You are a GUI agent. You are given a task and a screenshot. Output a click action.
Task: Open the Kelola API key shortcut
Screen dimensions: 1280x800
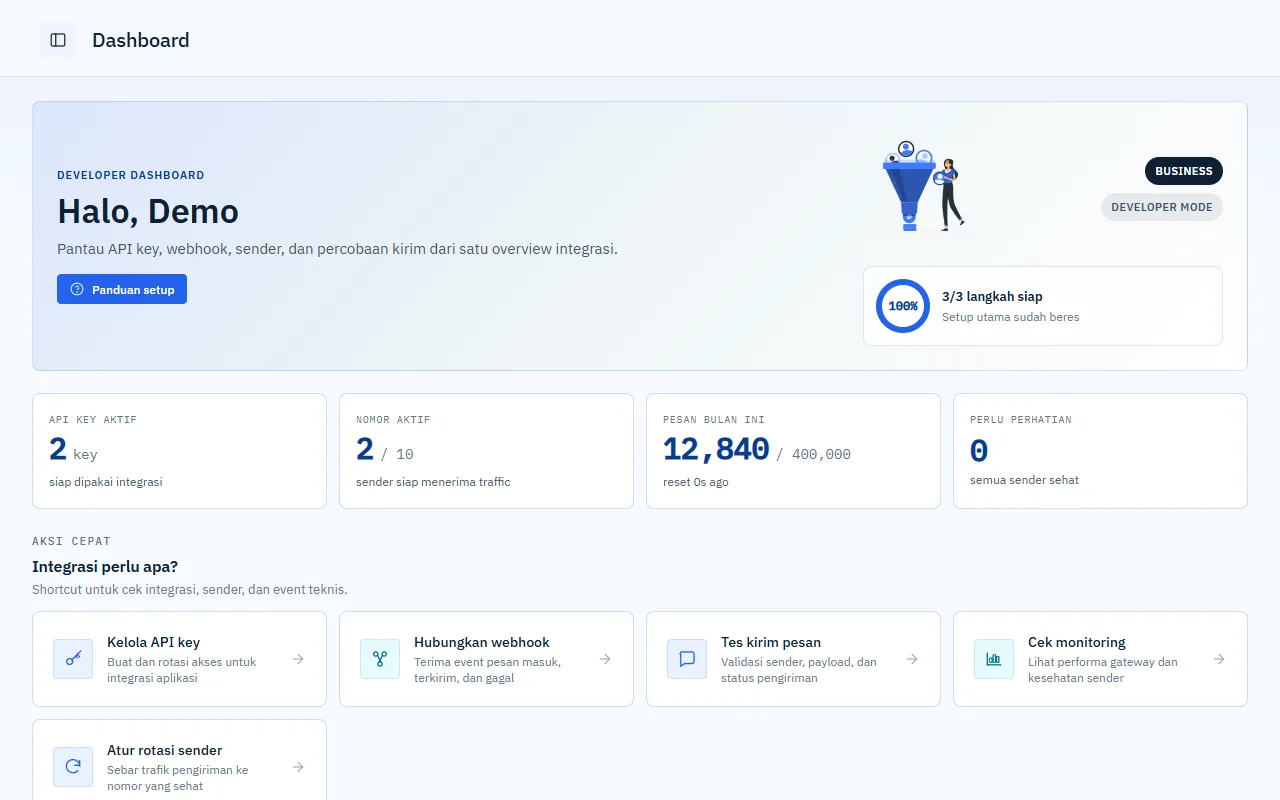coord(179,659)
